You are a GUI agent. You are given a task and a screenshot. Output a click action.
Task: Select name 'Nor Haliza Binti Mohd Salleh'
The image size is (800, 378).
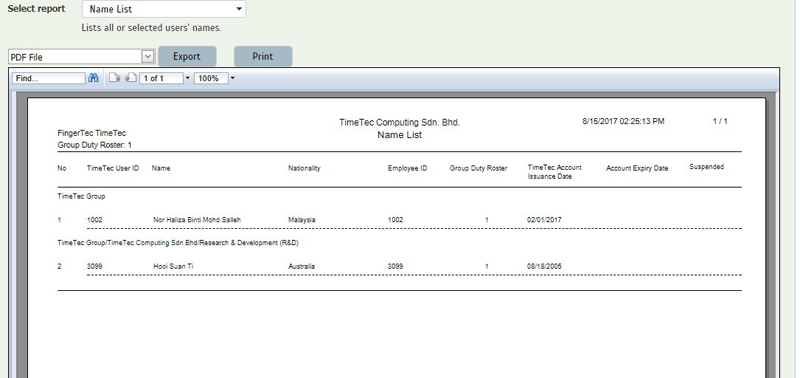(197, 220)
